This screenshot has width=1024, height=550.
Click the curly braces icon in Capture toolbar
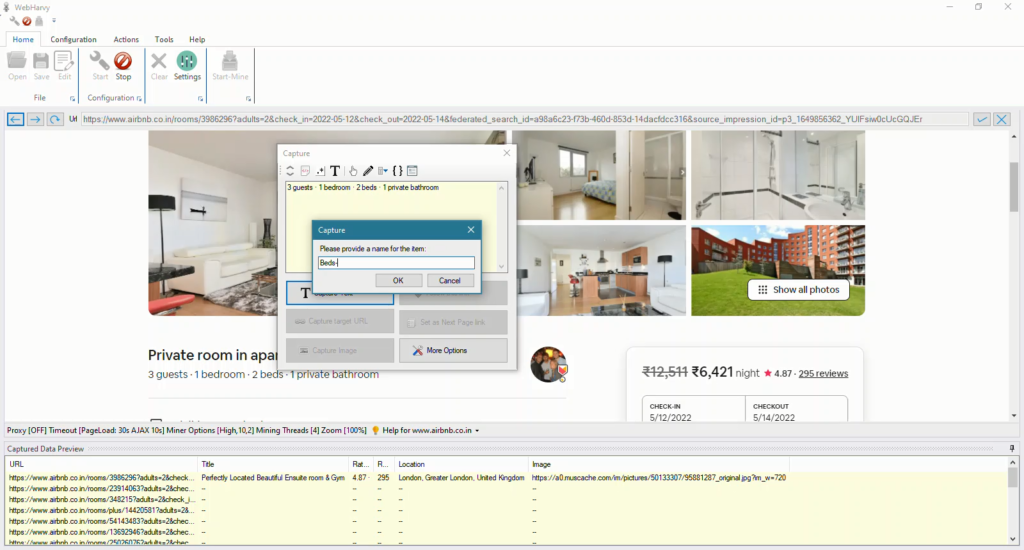click(x=397, y=171)
